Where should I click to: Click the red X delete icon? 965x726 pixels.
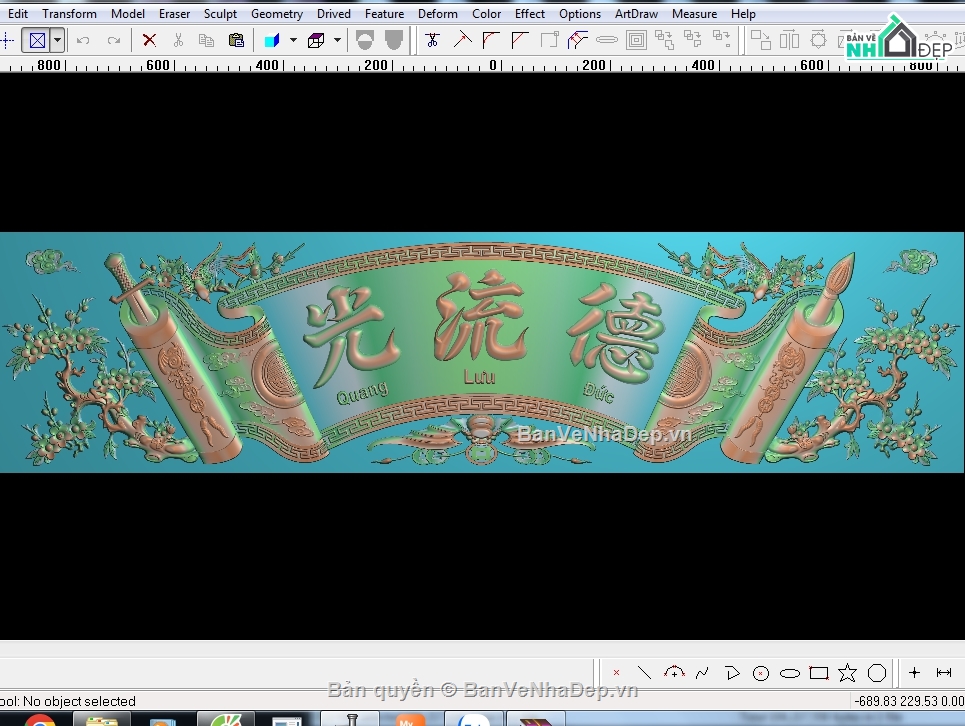(x=149, y=41)
